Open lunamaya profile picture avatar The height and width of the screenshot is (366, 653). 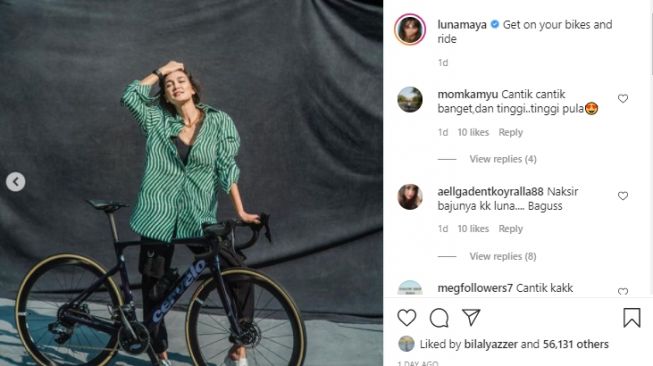pyautogui.click(x=410, y=30)
